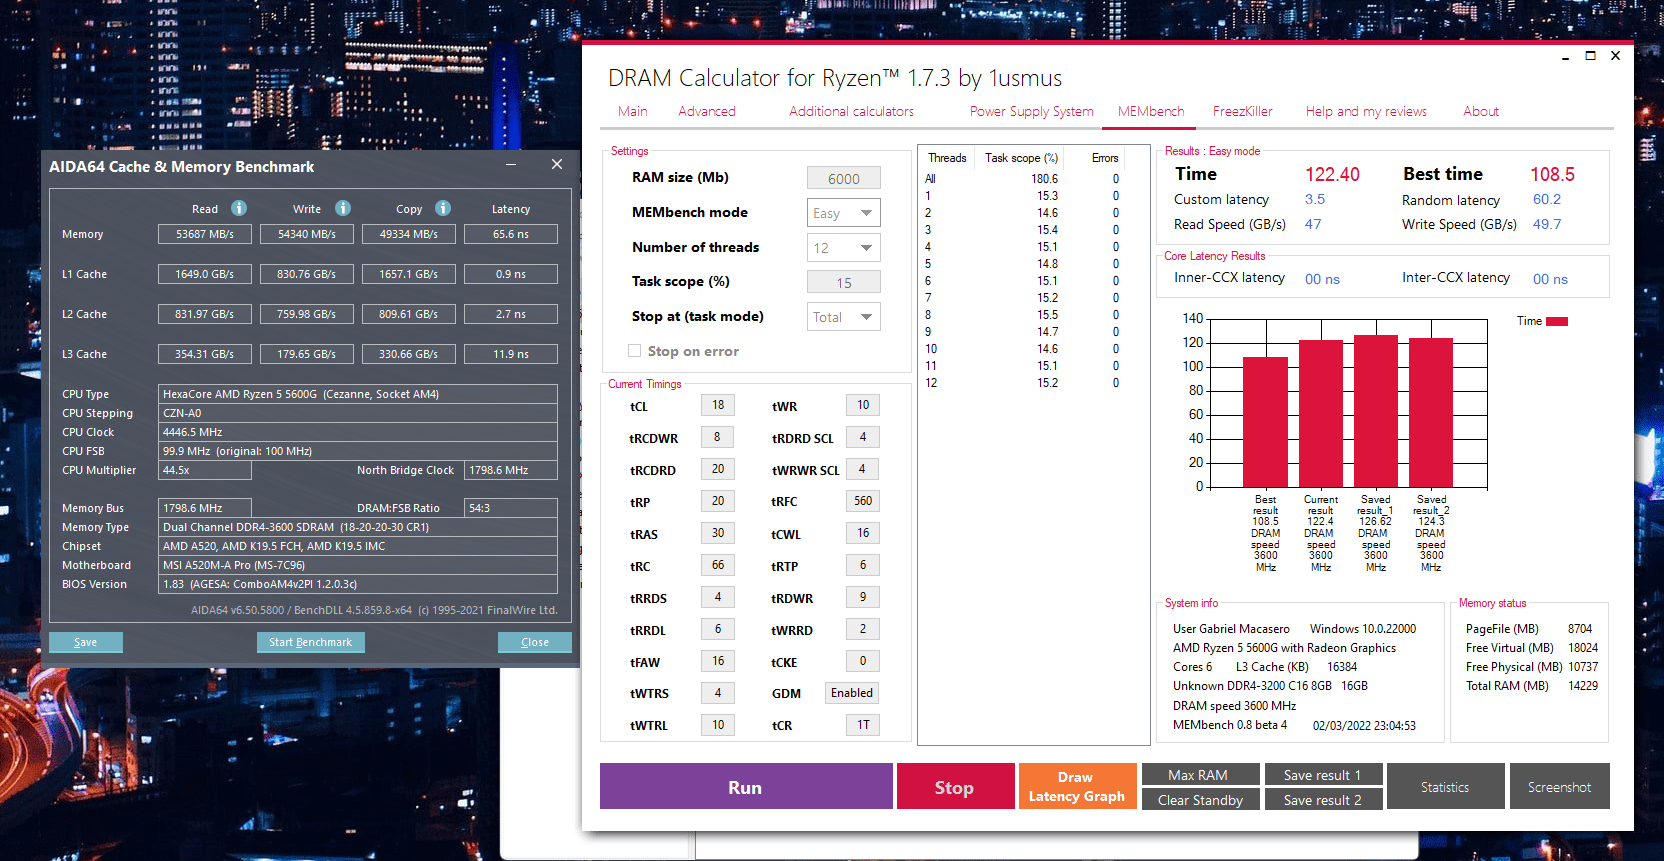Click the Best time 108.5 value

(x=1552, y=174)
